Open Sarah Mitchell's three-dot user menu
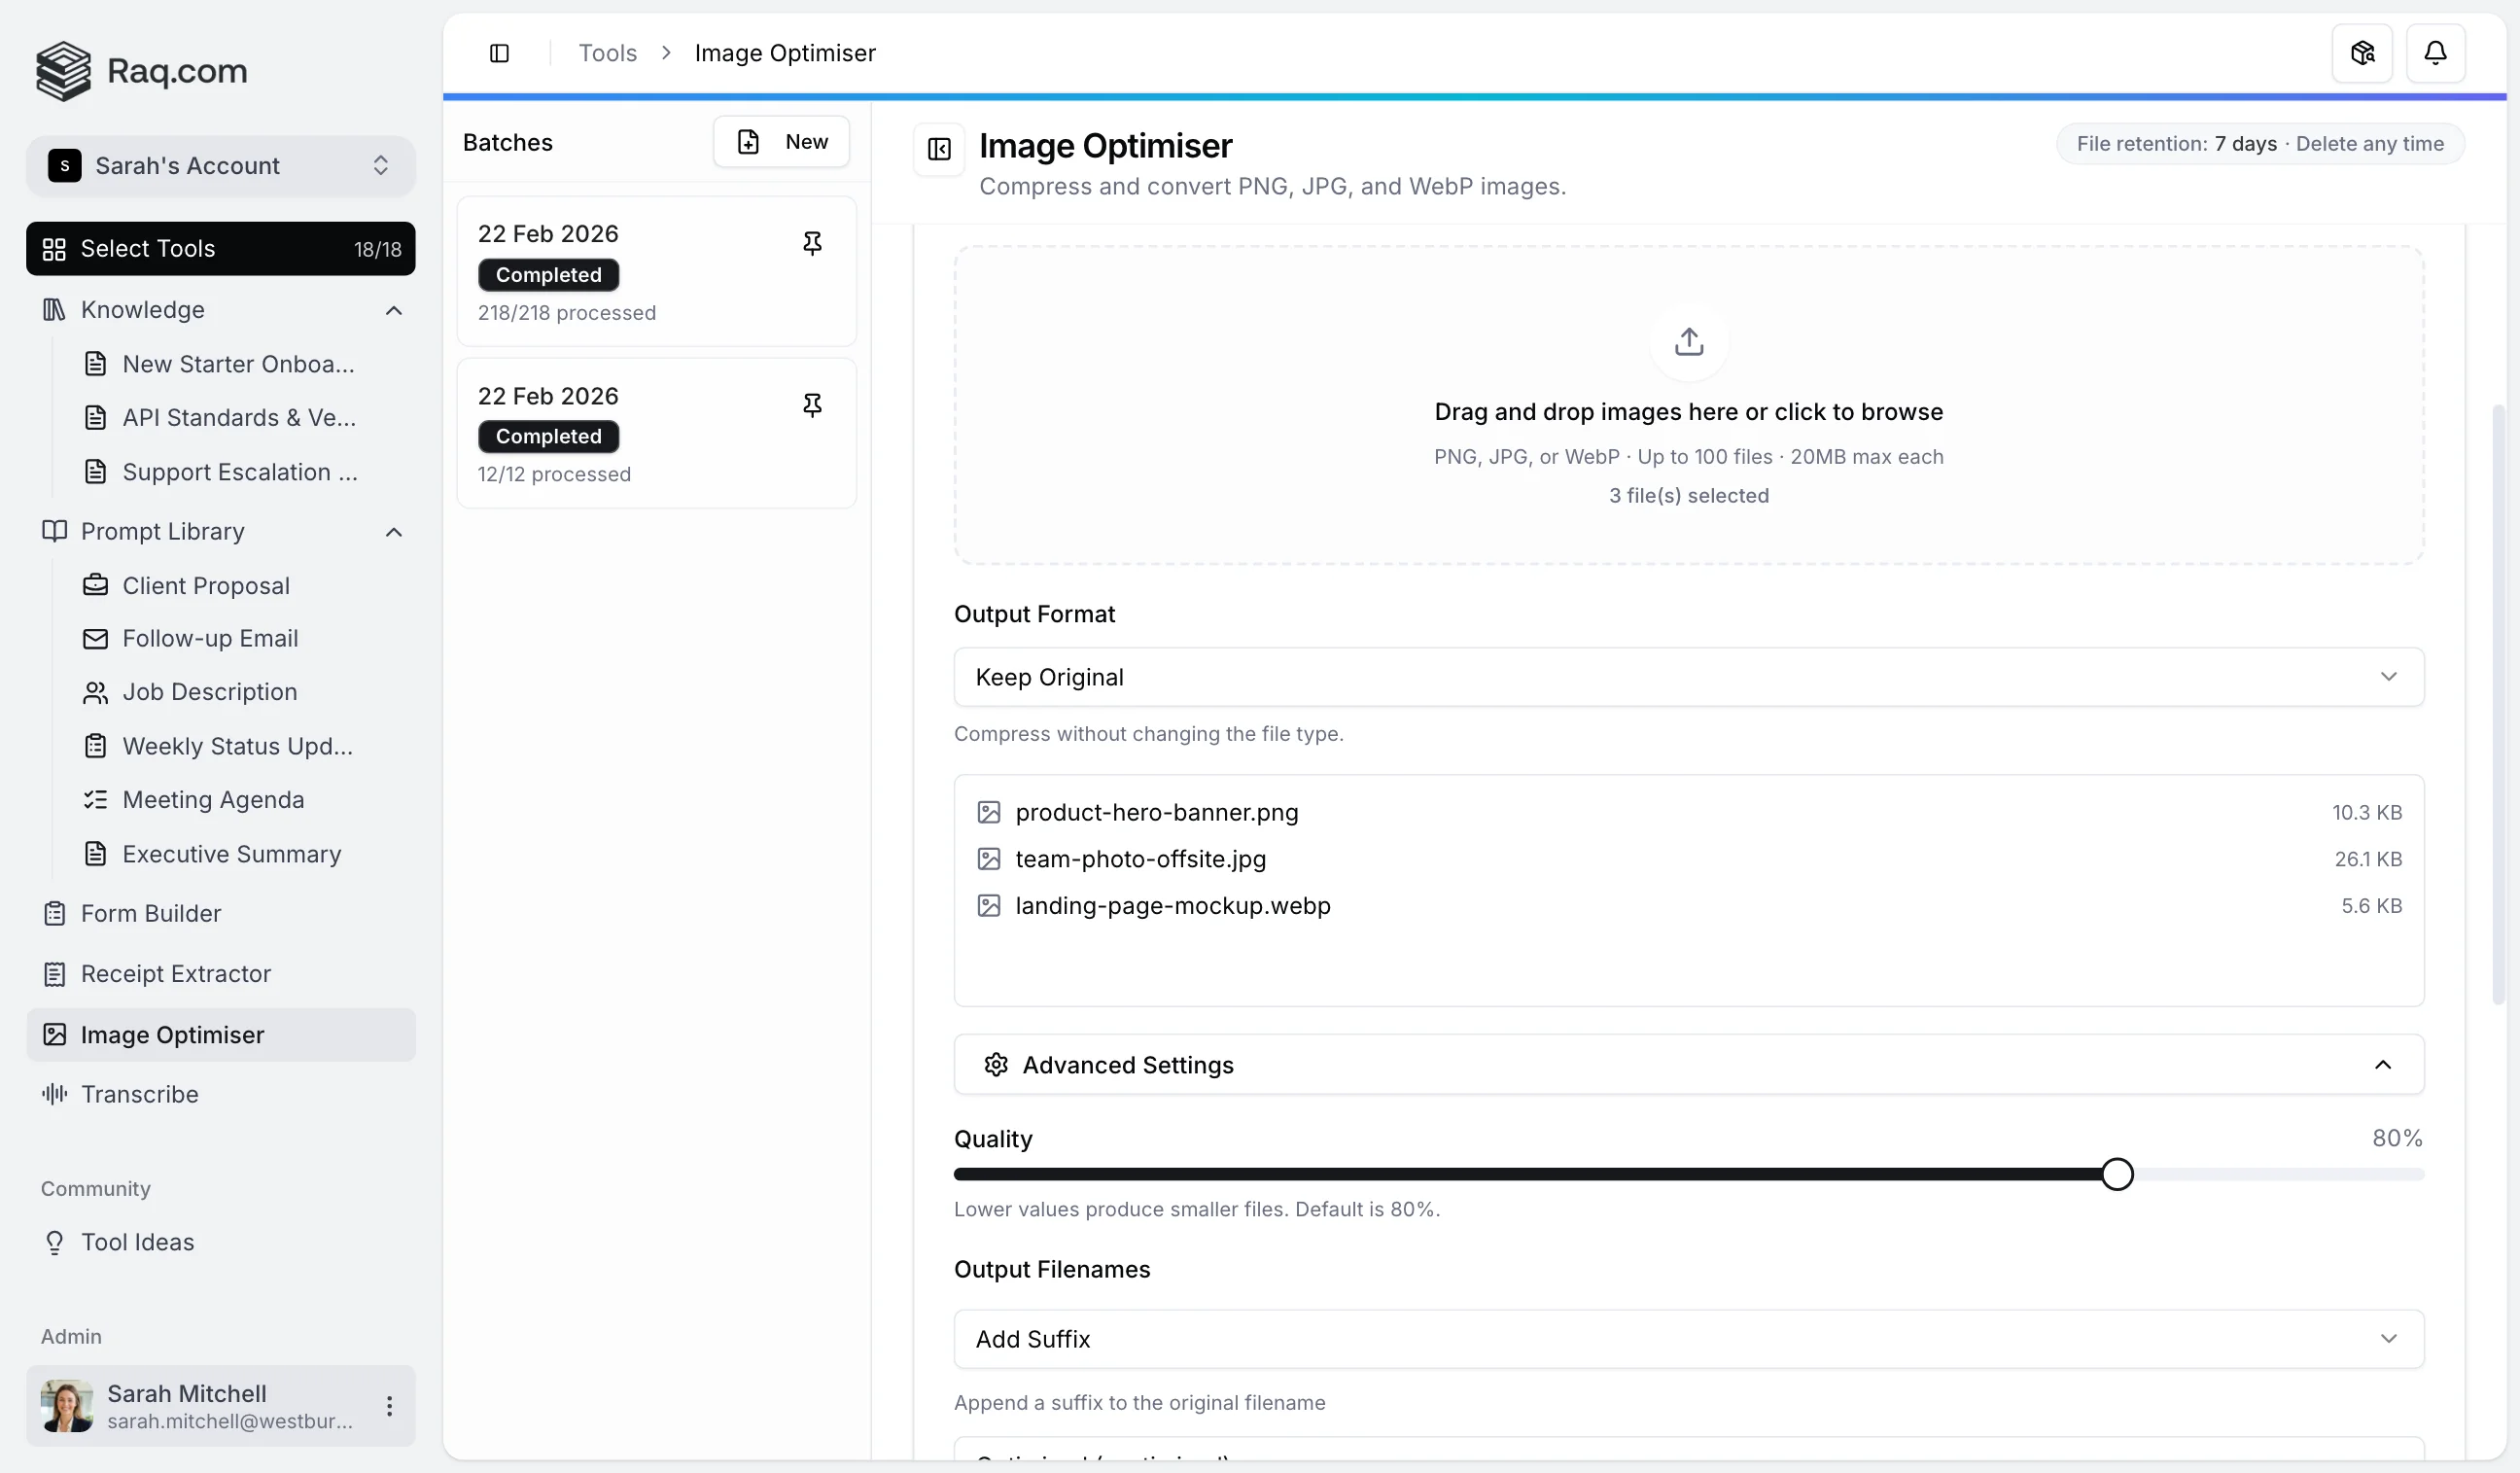Image resolution: width=2520 pixels, height=1473 pixels. pyautogui.click(x=389, y=1405)
